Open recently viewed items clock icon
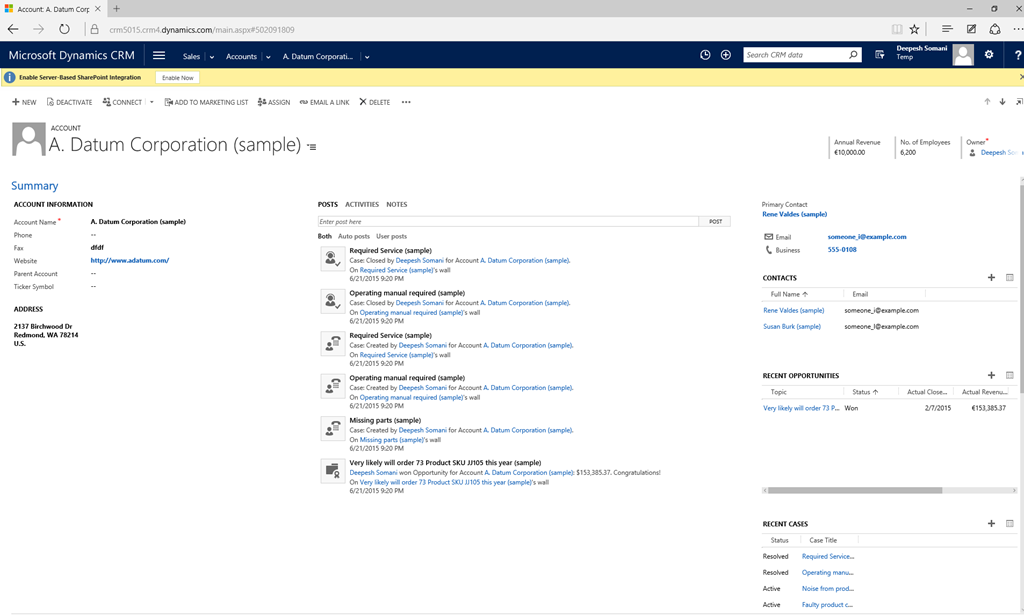The height and width of the screenshot is (615, 1024). pyautogui.click(x=705, y=55)
